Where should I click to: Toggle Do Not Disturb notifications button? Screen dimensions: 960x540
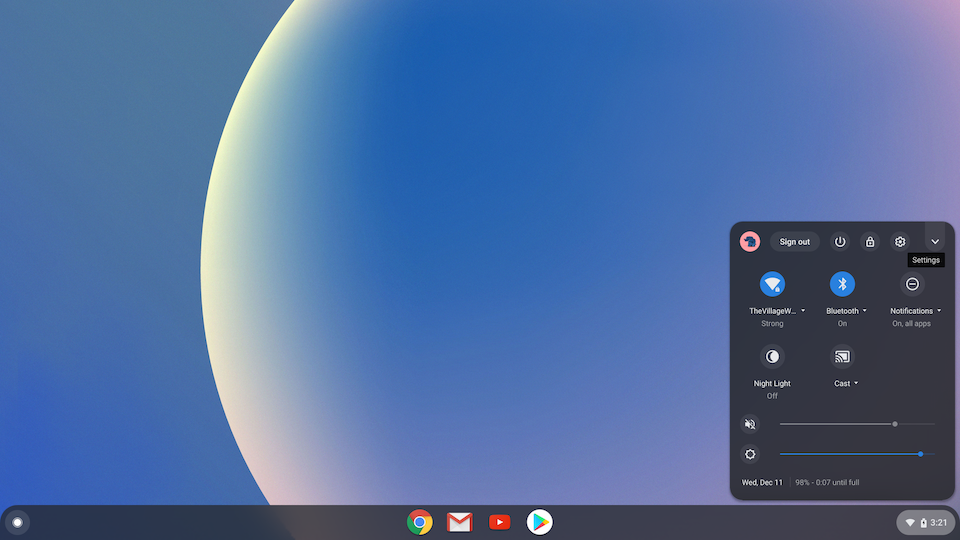[x=912, y=284]
